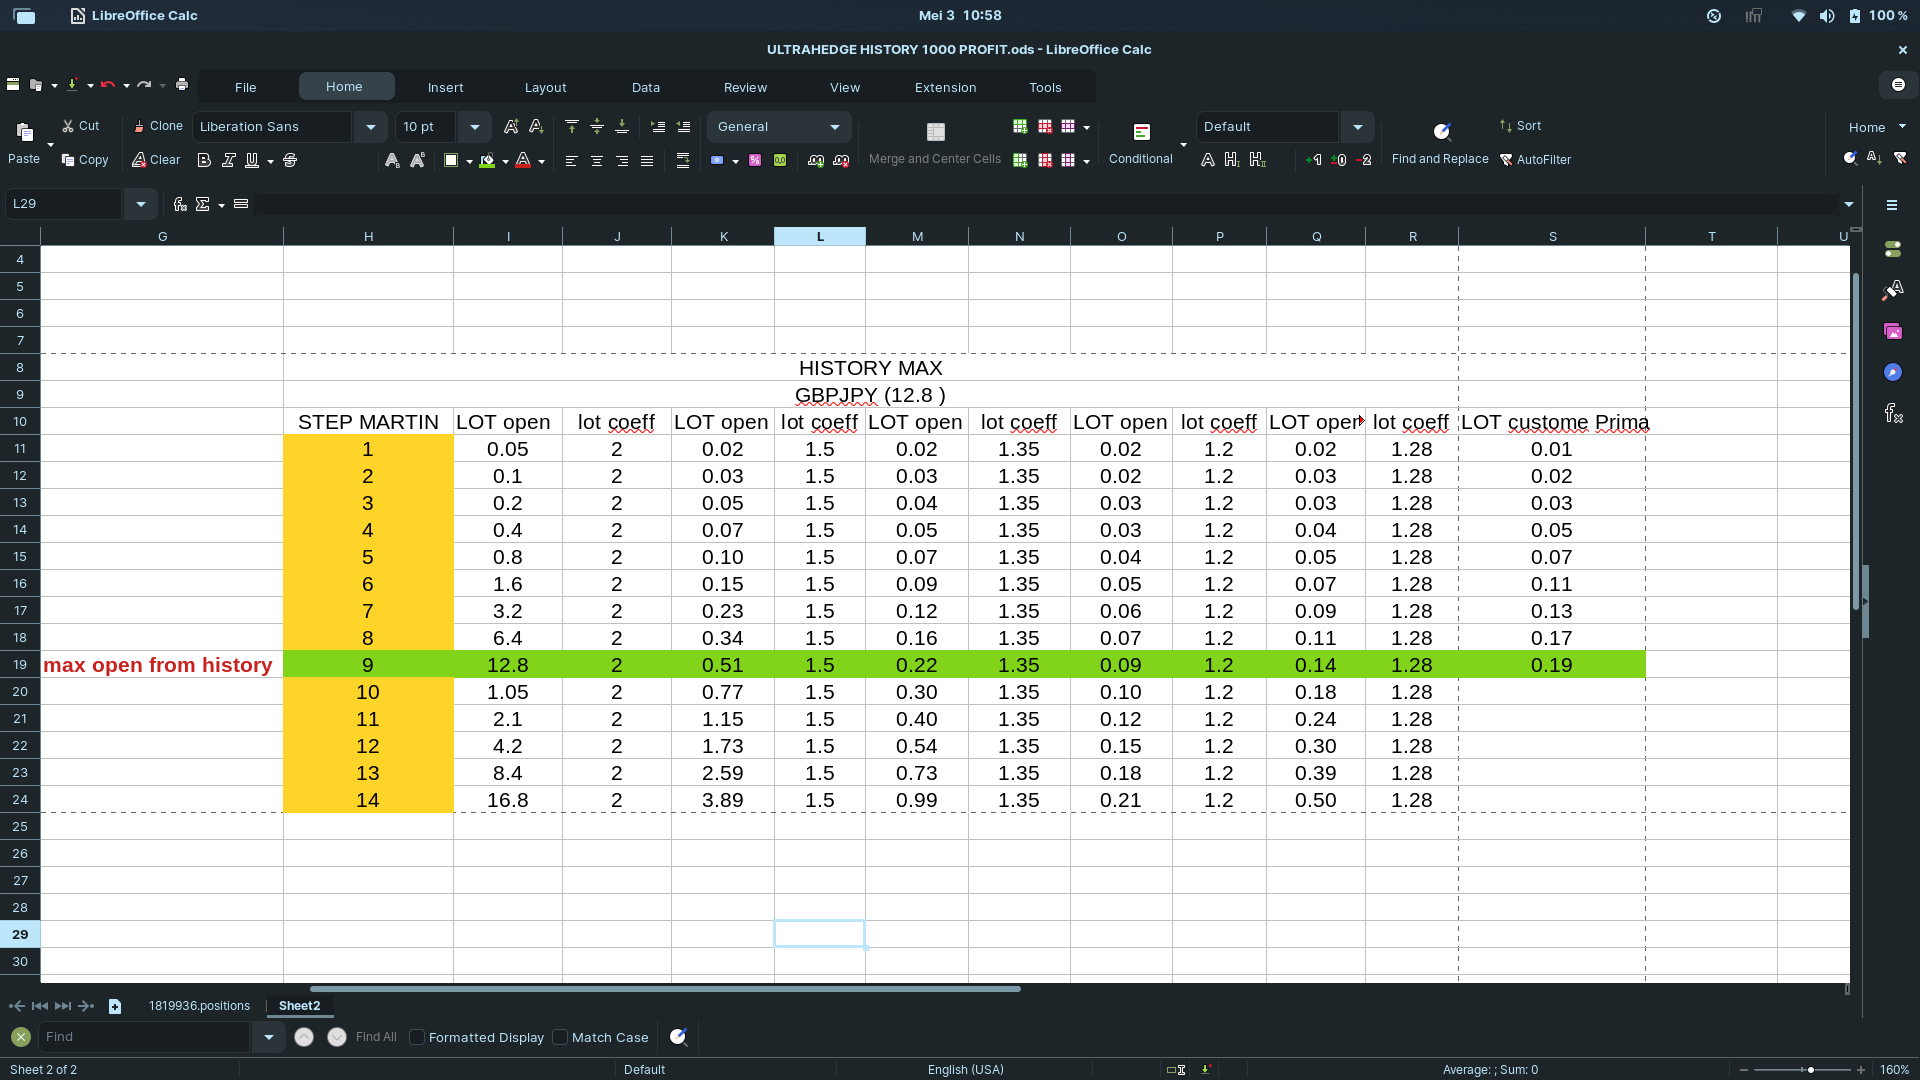The image size is (1920, 1080).
Task: Align cell content to top
Action: coord(572,127)
